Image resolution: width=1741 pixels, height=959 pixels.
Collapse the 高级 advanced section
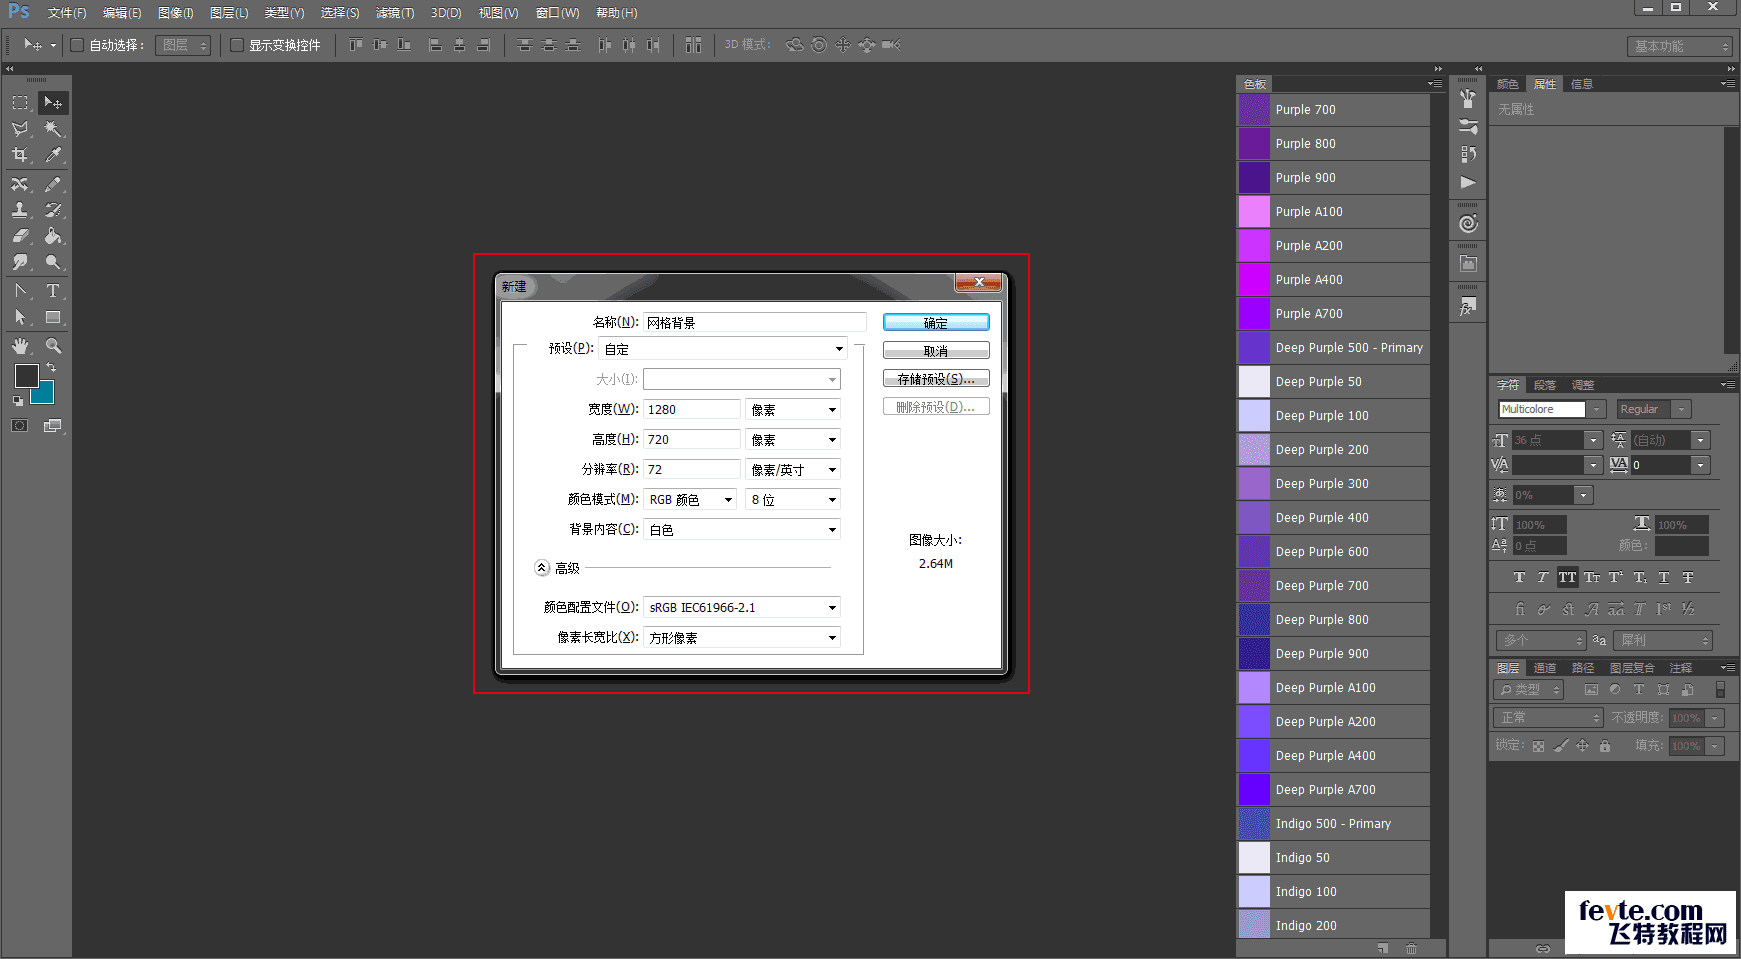(x=542, y=568)
